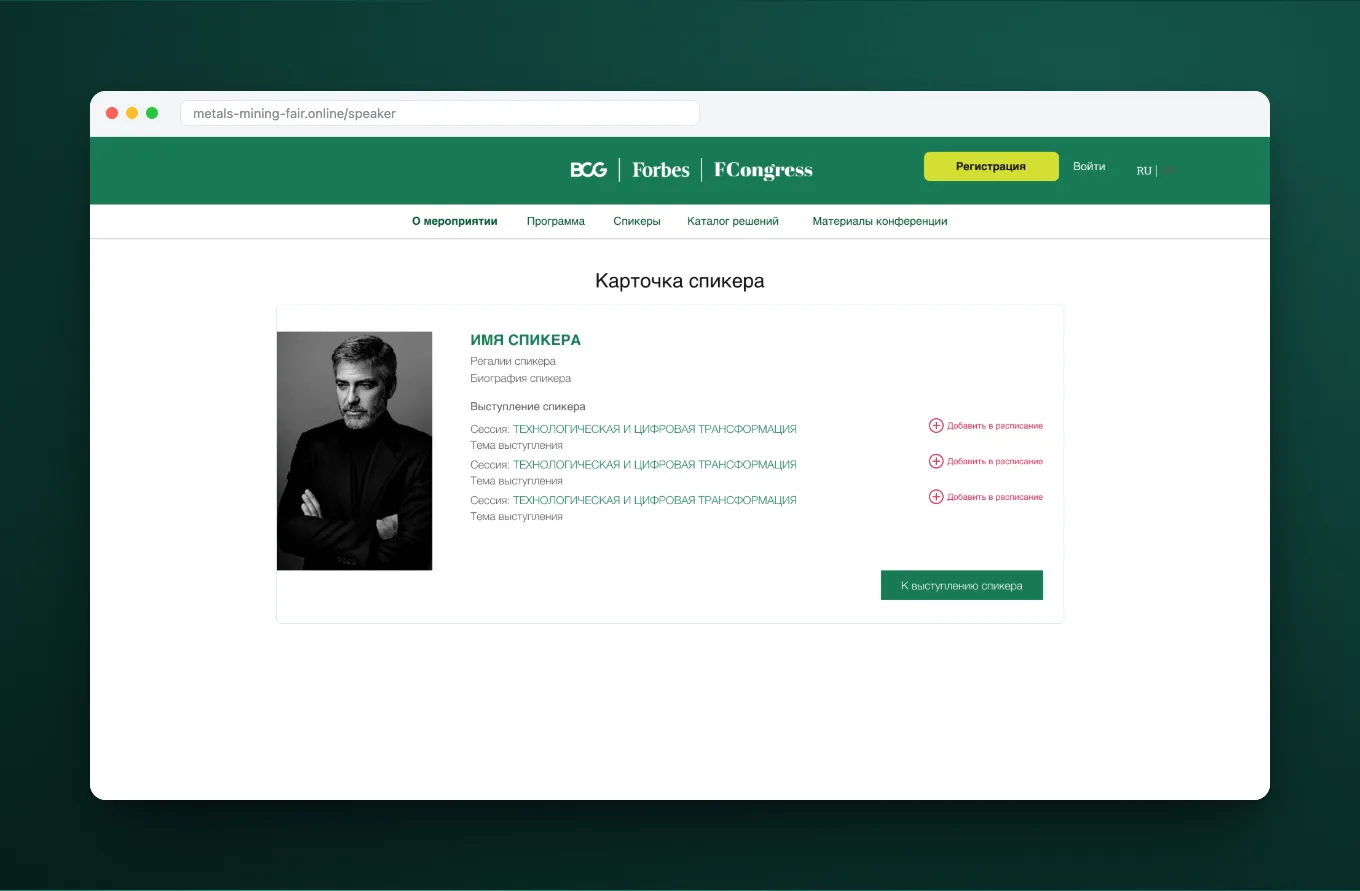This screenshot has height=891, width=1360.
Task: Minimize window using yellow button
Action: tap(132, 113)
